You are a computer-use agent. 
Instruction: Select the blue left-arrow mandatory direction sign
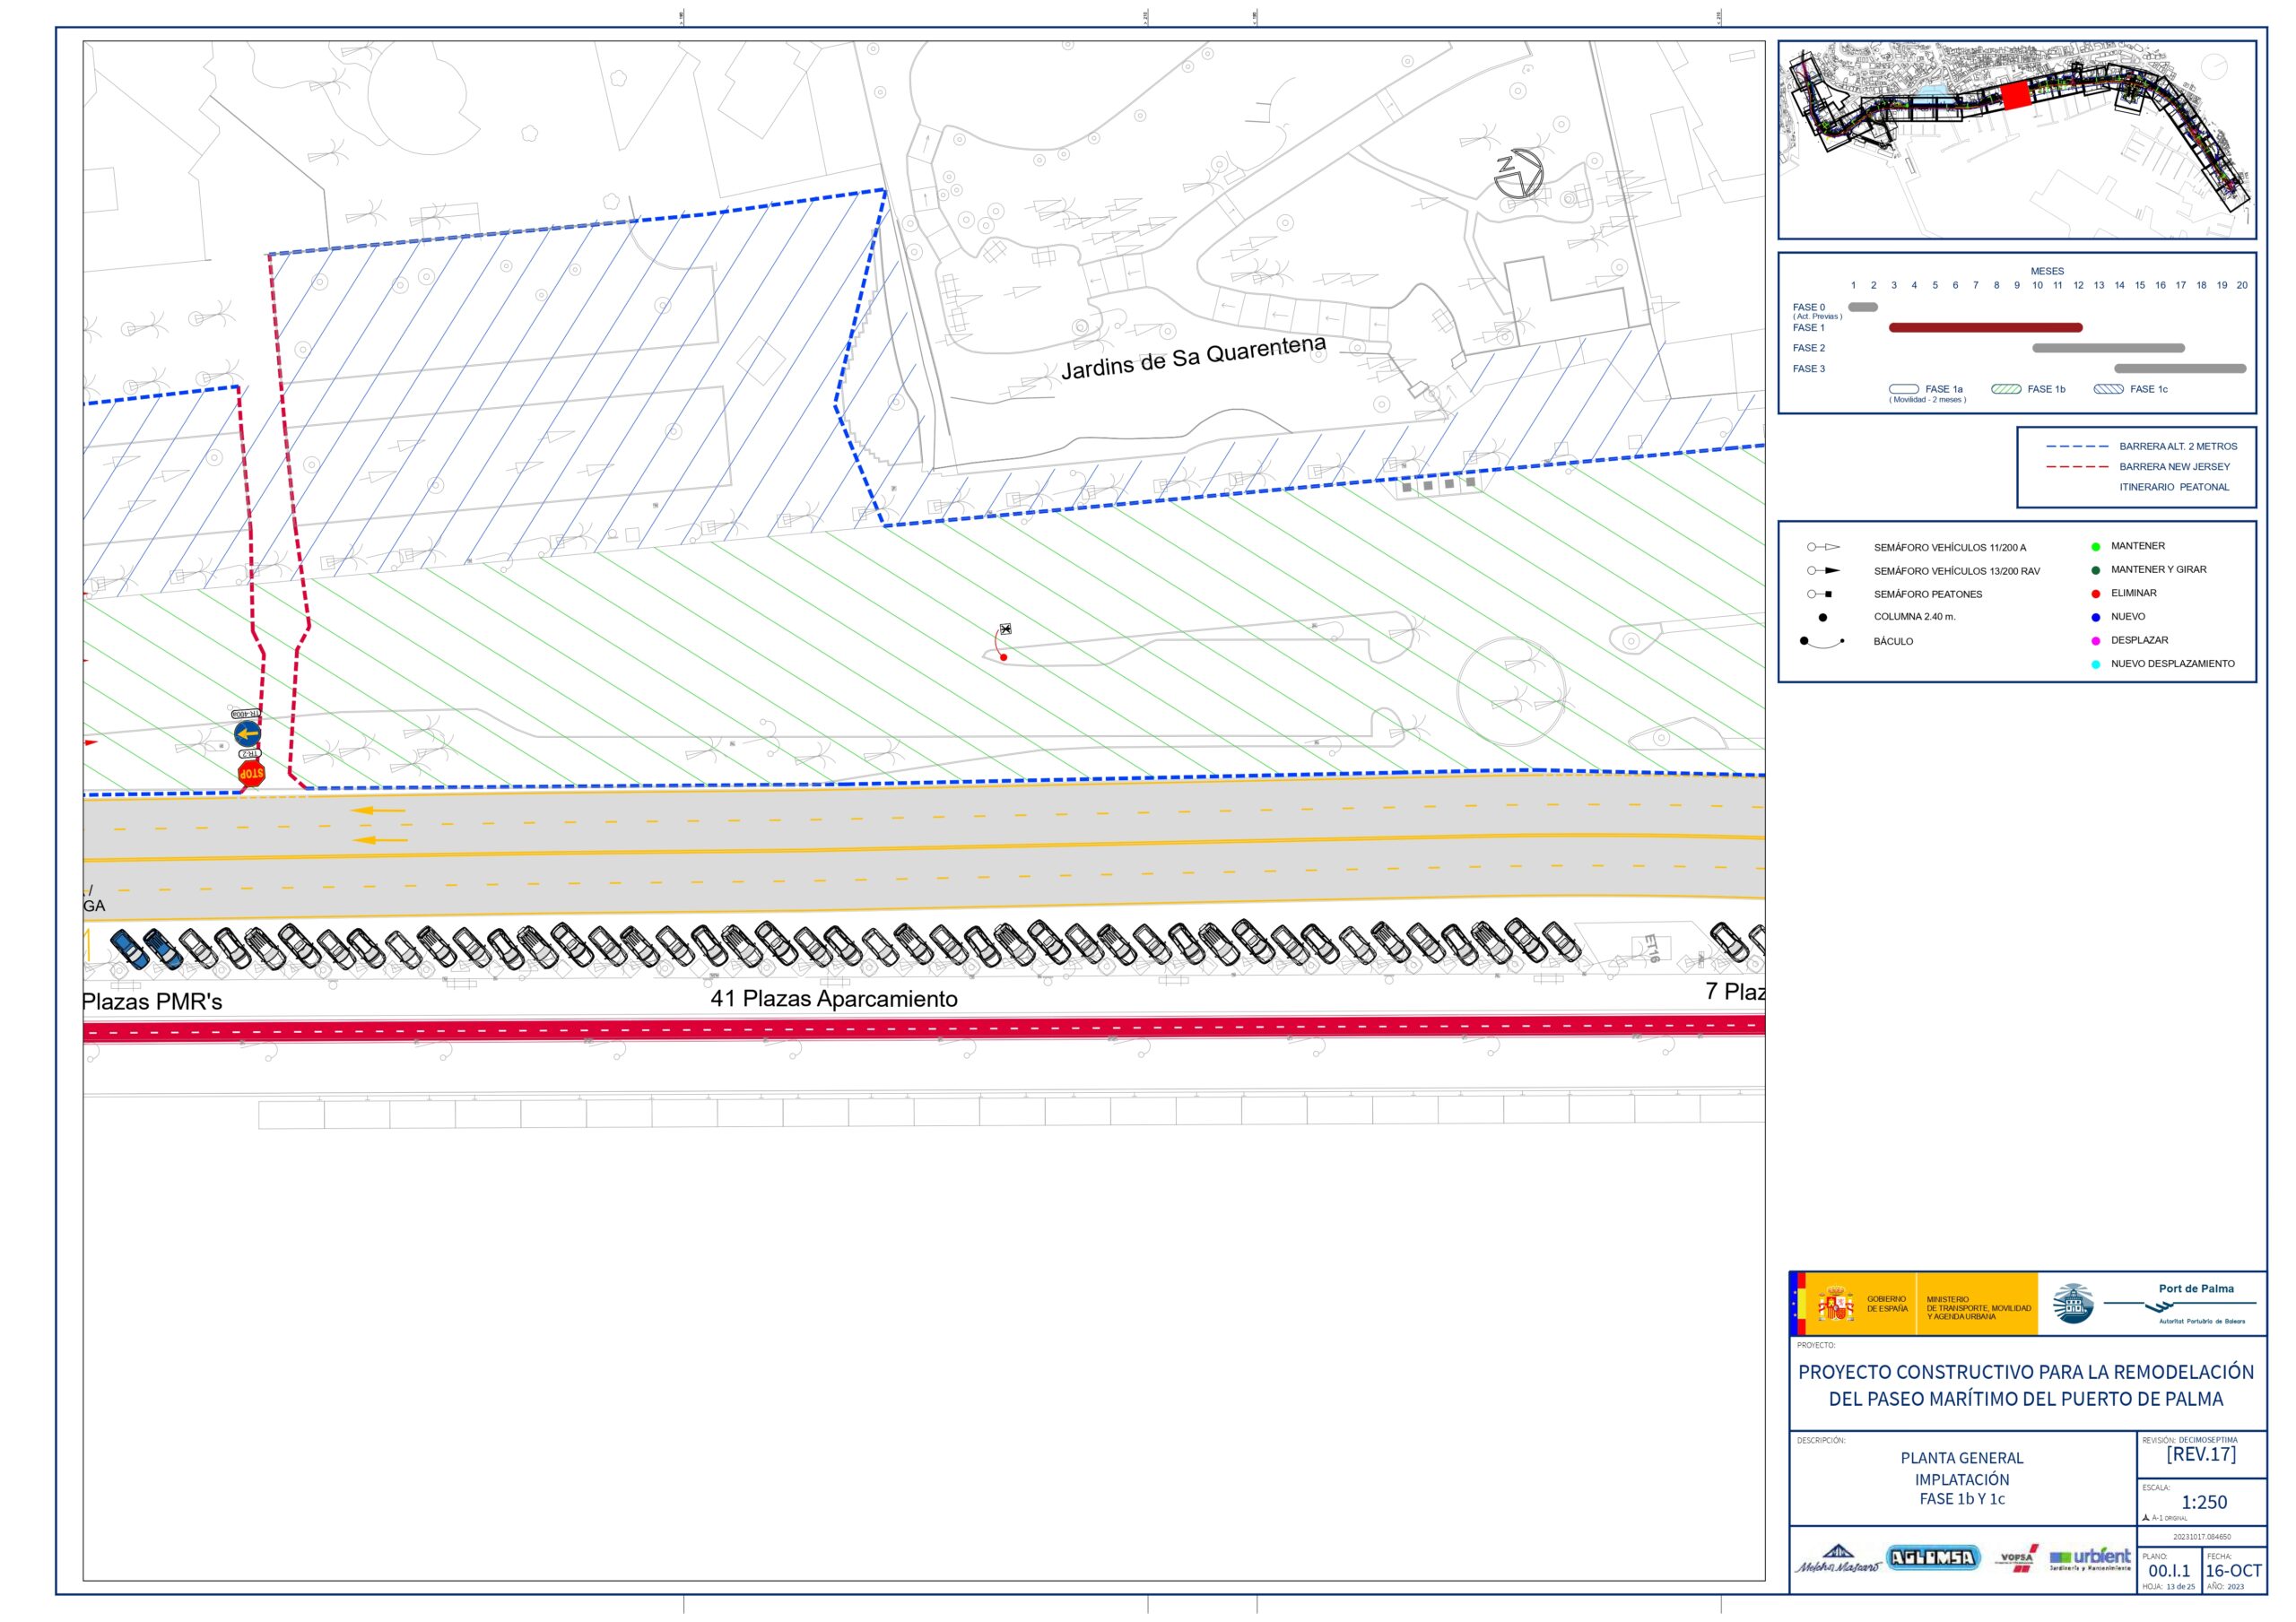click(x=247, y=734)
